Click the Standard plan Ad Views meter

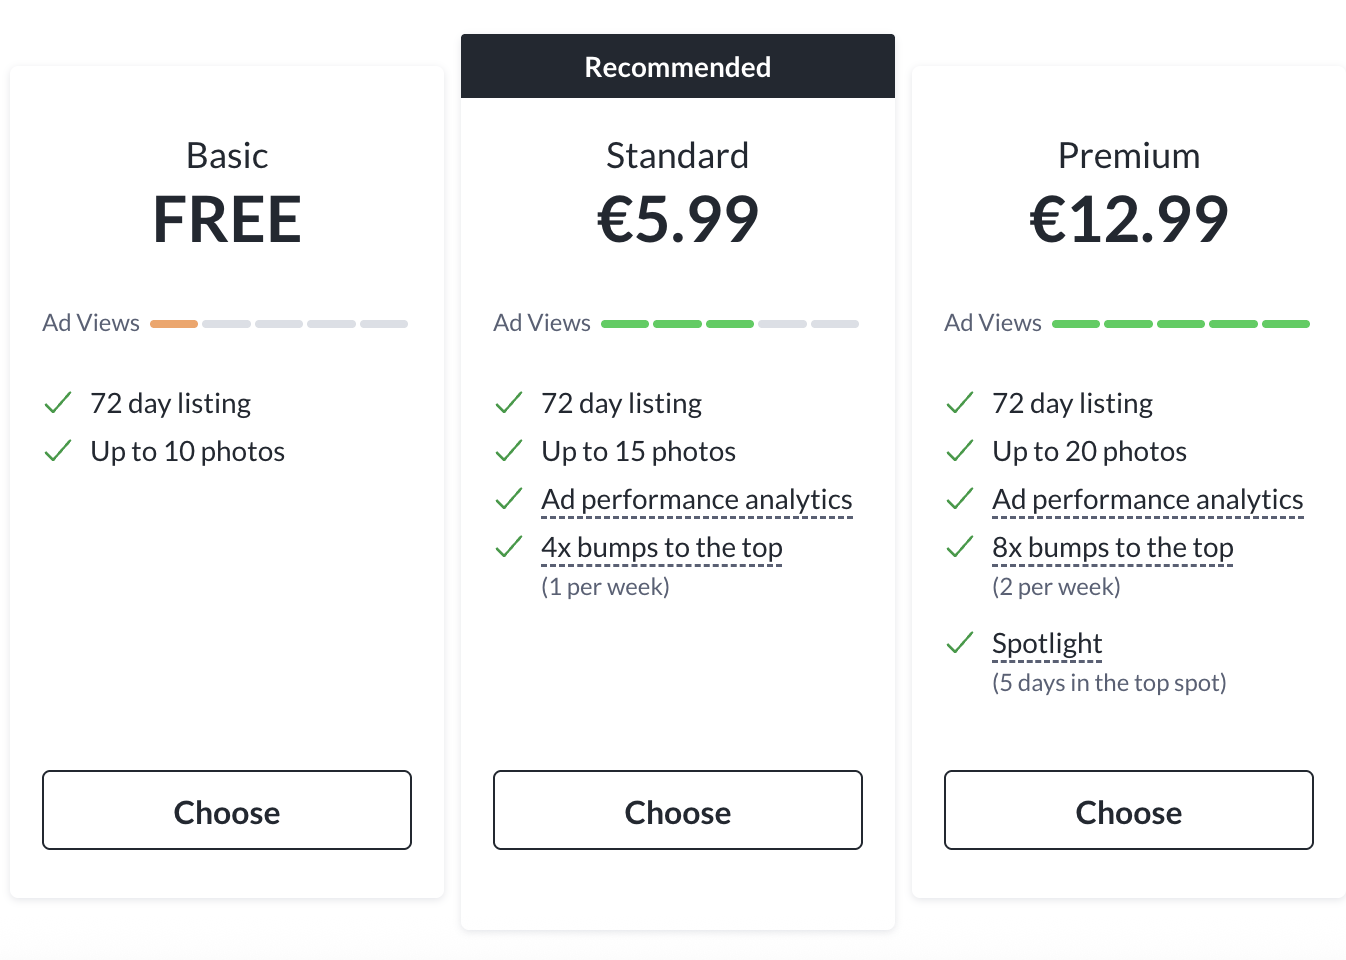[729, 324]
